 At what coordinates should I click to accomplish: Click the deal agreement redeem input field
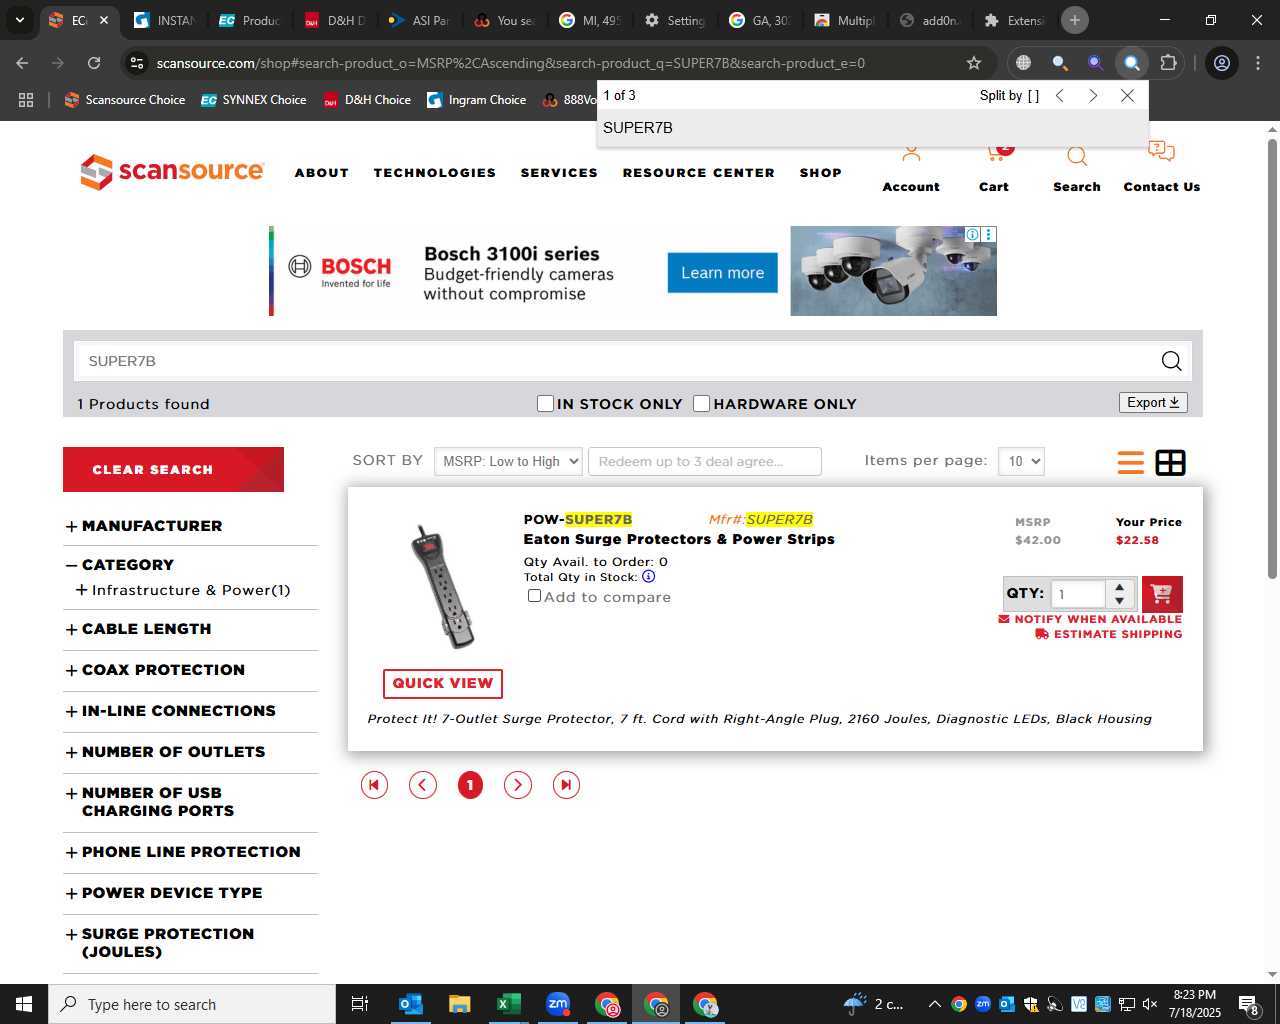(x=705, y=461)
